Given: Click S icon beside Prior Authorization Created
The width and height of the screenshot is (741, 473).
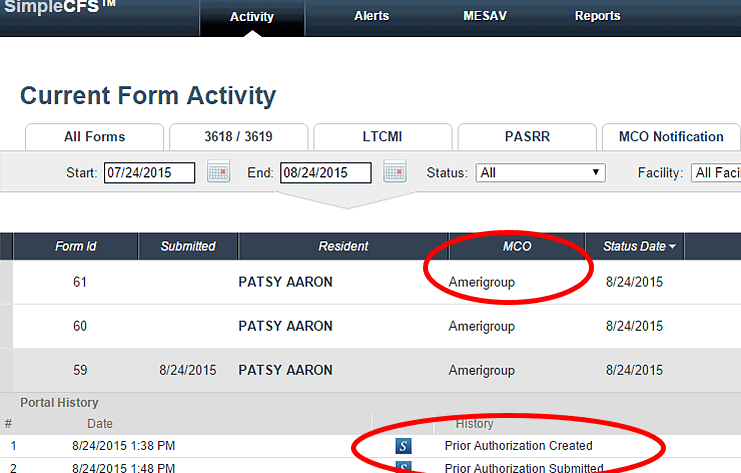Looking at the screenshot, I should point(404,446).
